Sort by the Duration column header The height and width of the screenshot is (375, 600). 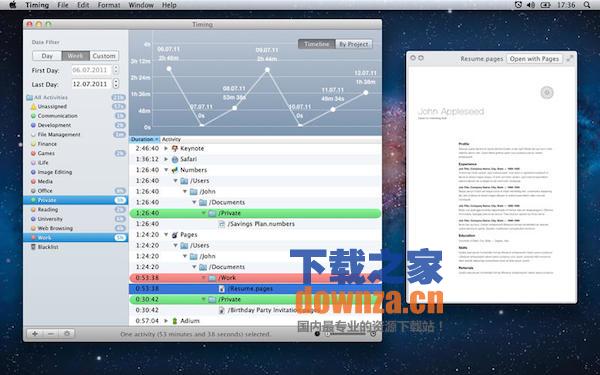coord(144,139)
